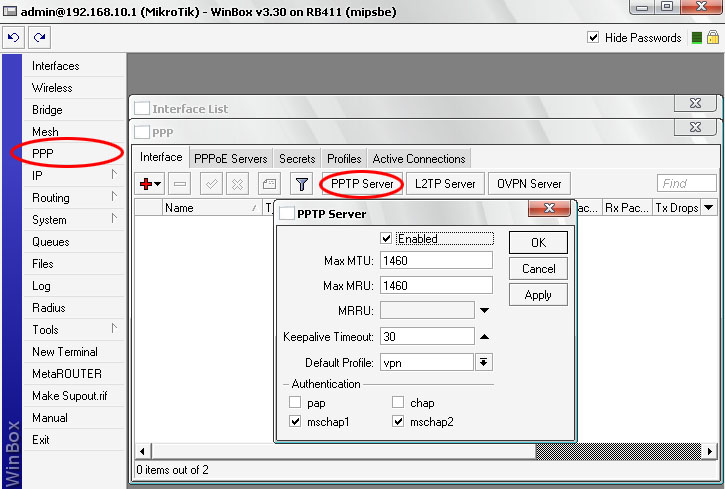Open the Default Profile dropdown
Screen dimensions: 725x489
(x=484, y=362)
